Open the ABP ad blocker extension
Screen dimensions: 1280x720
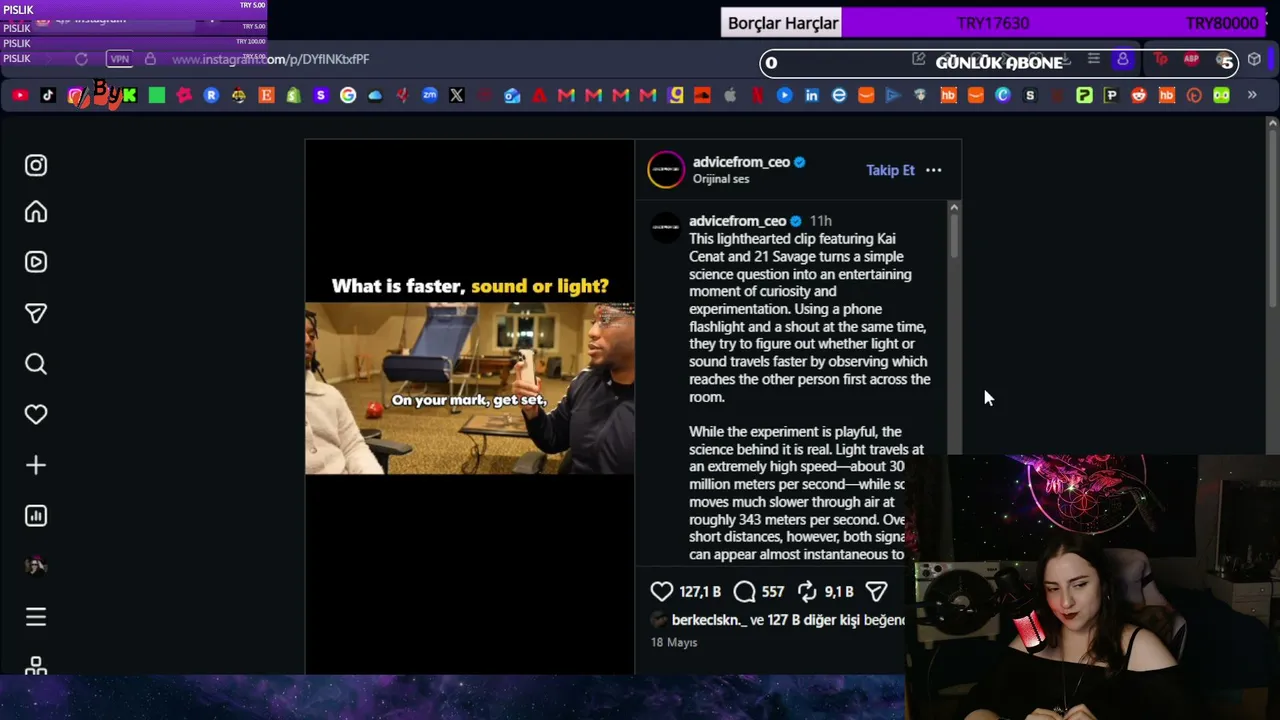(x=1191, y=60)
